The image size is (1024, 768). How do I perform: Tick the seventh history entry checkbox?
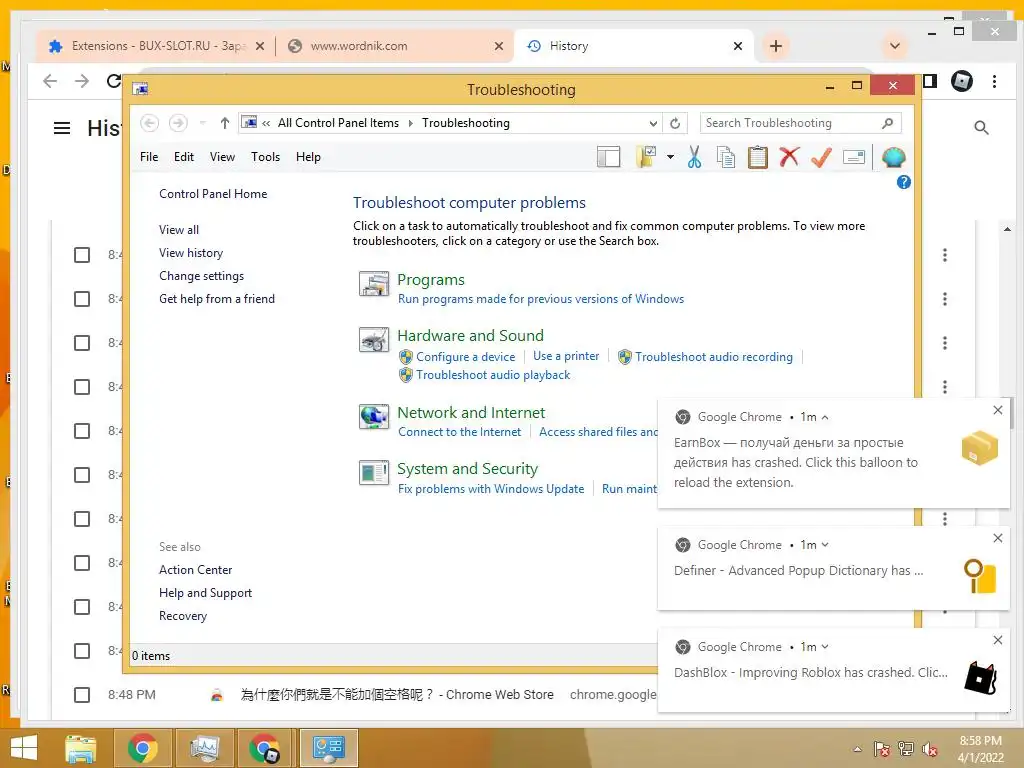(x=82, y=519)
